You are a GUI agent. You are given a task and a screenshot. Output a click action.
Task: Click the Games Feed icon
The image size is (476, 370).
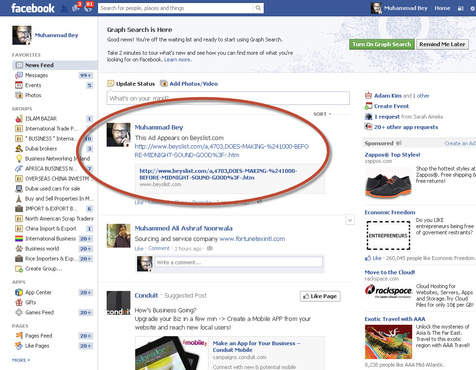(19, 312)
